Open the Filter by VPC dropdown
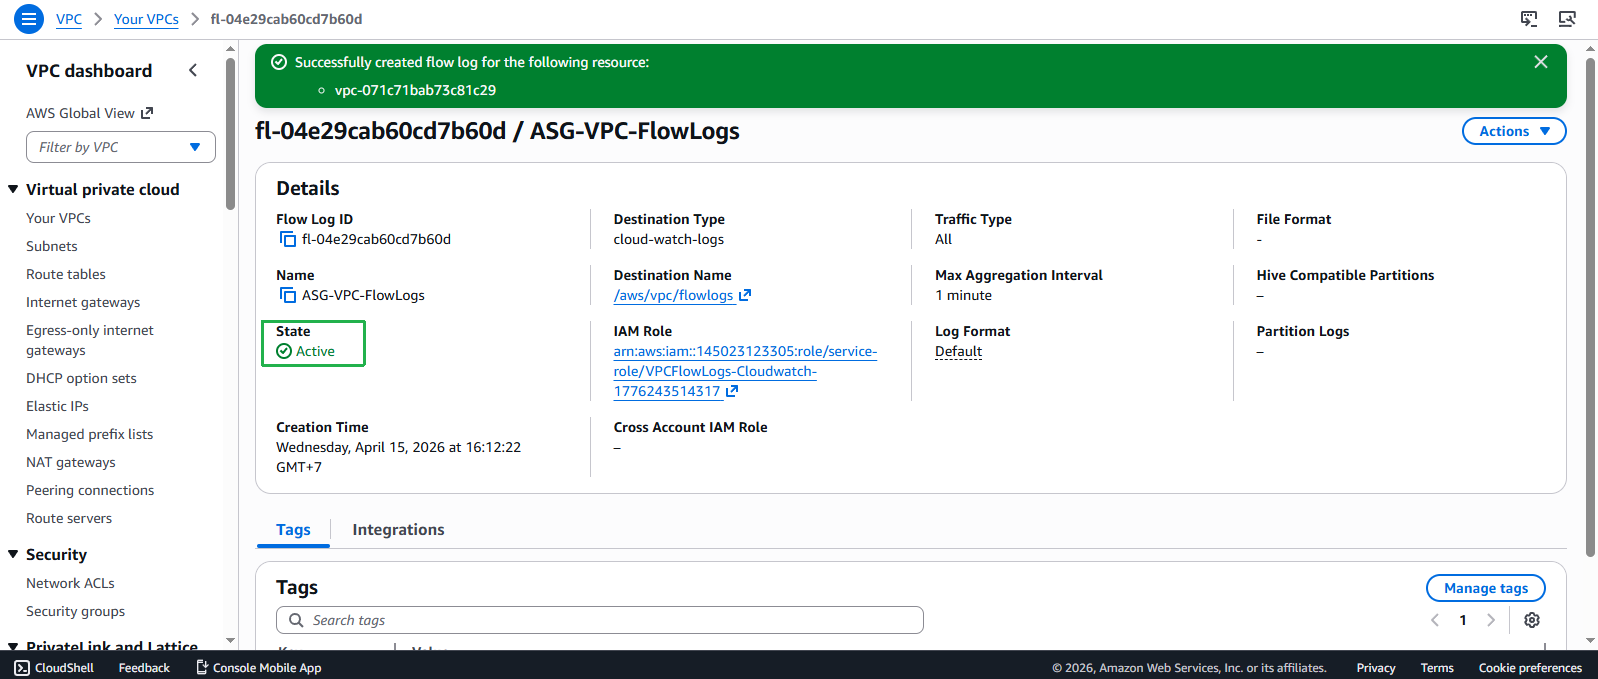Viewport: 1598px width, 679px height. 121,147
